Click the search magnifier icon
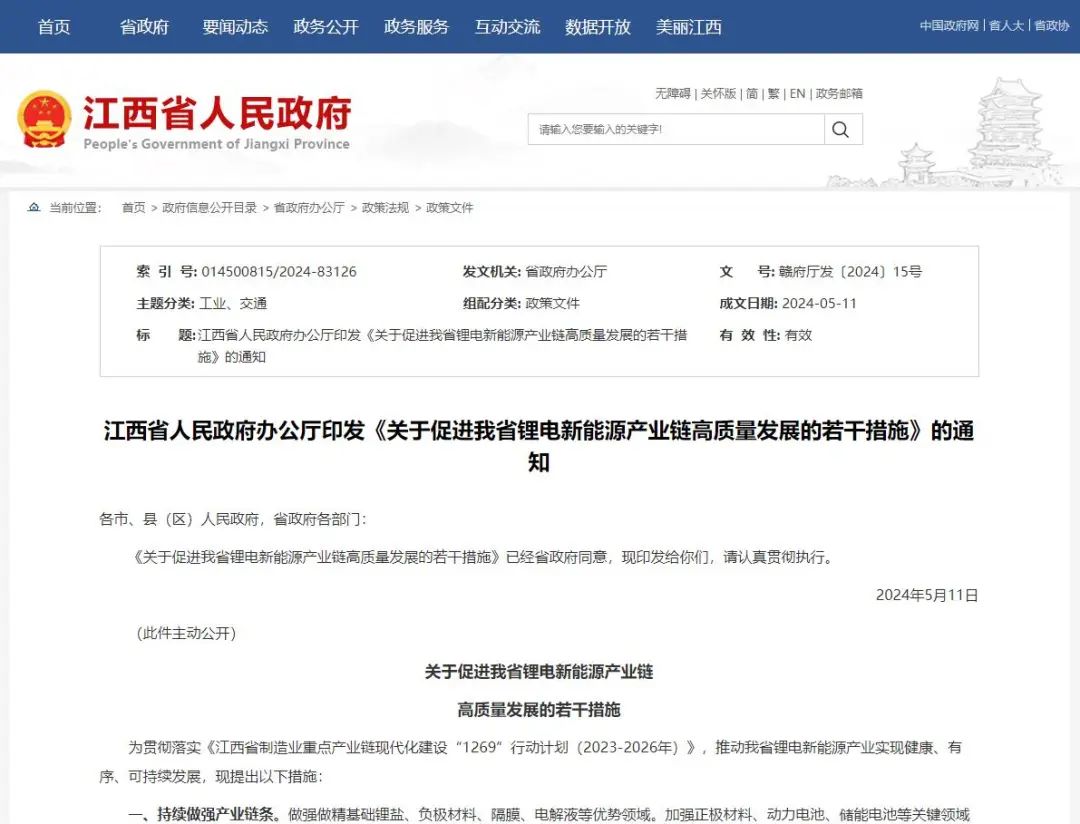Image resolution: width=1080 pixels, height=824 pixels. [x=841, y=129]
